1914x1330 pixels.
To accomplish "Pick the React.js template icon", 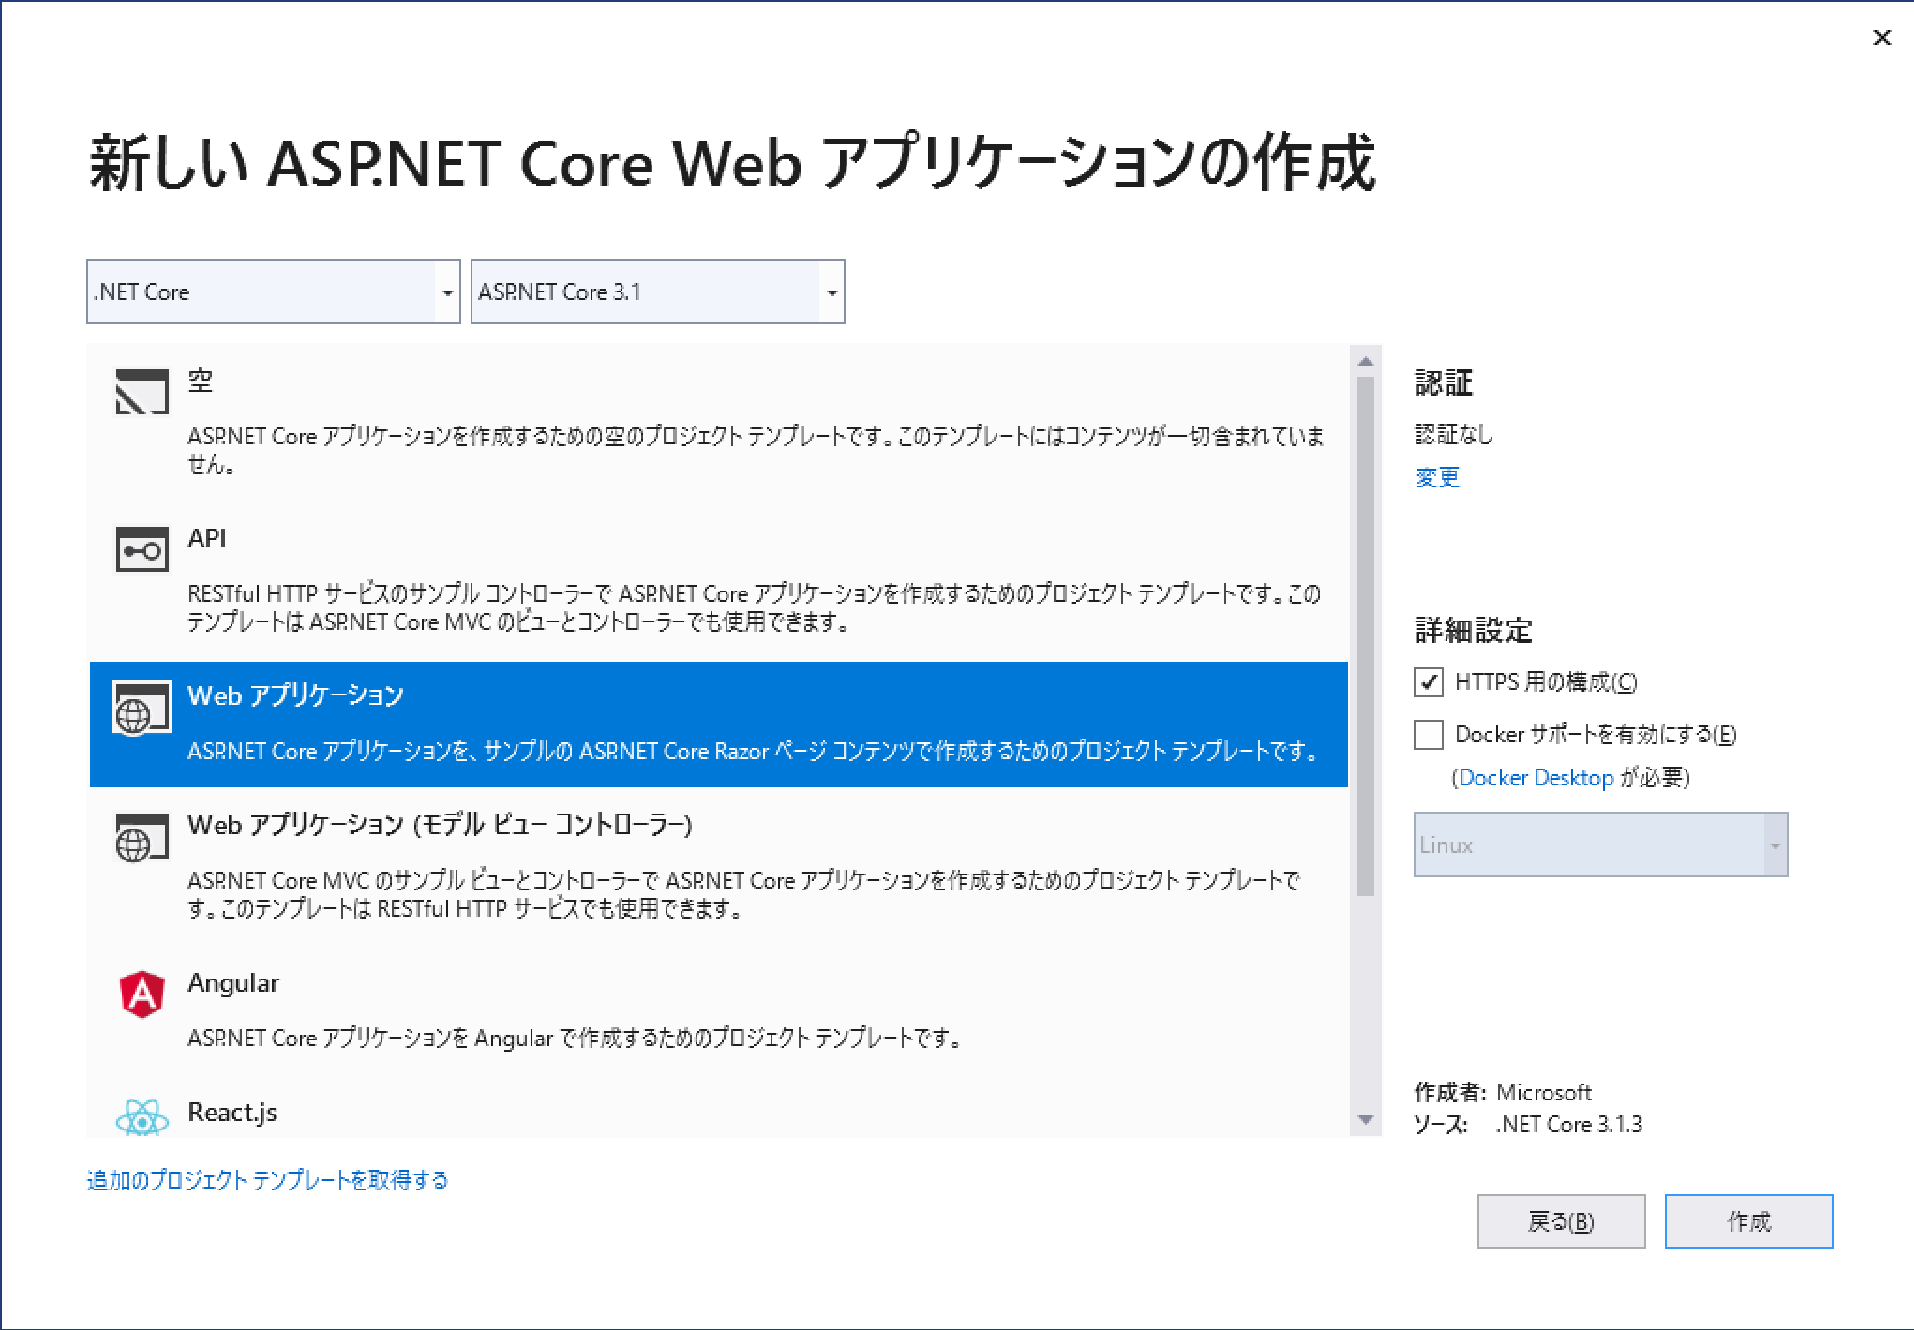I will [141, 1118].
